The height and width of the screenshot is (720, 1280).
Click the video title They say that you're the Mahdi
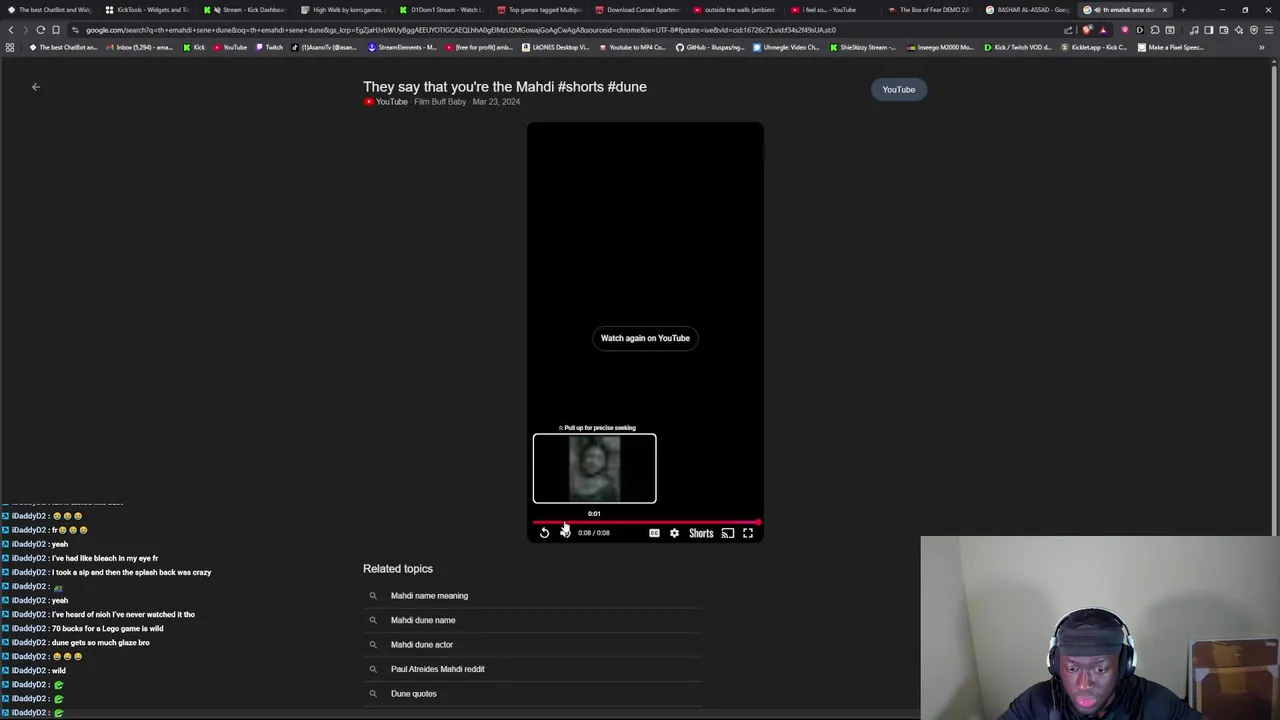pyautogui.click(x=505, y=87)
